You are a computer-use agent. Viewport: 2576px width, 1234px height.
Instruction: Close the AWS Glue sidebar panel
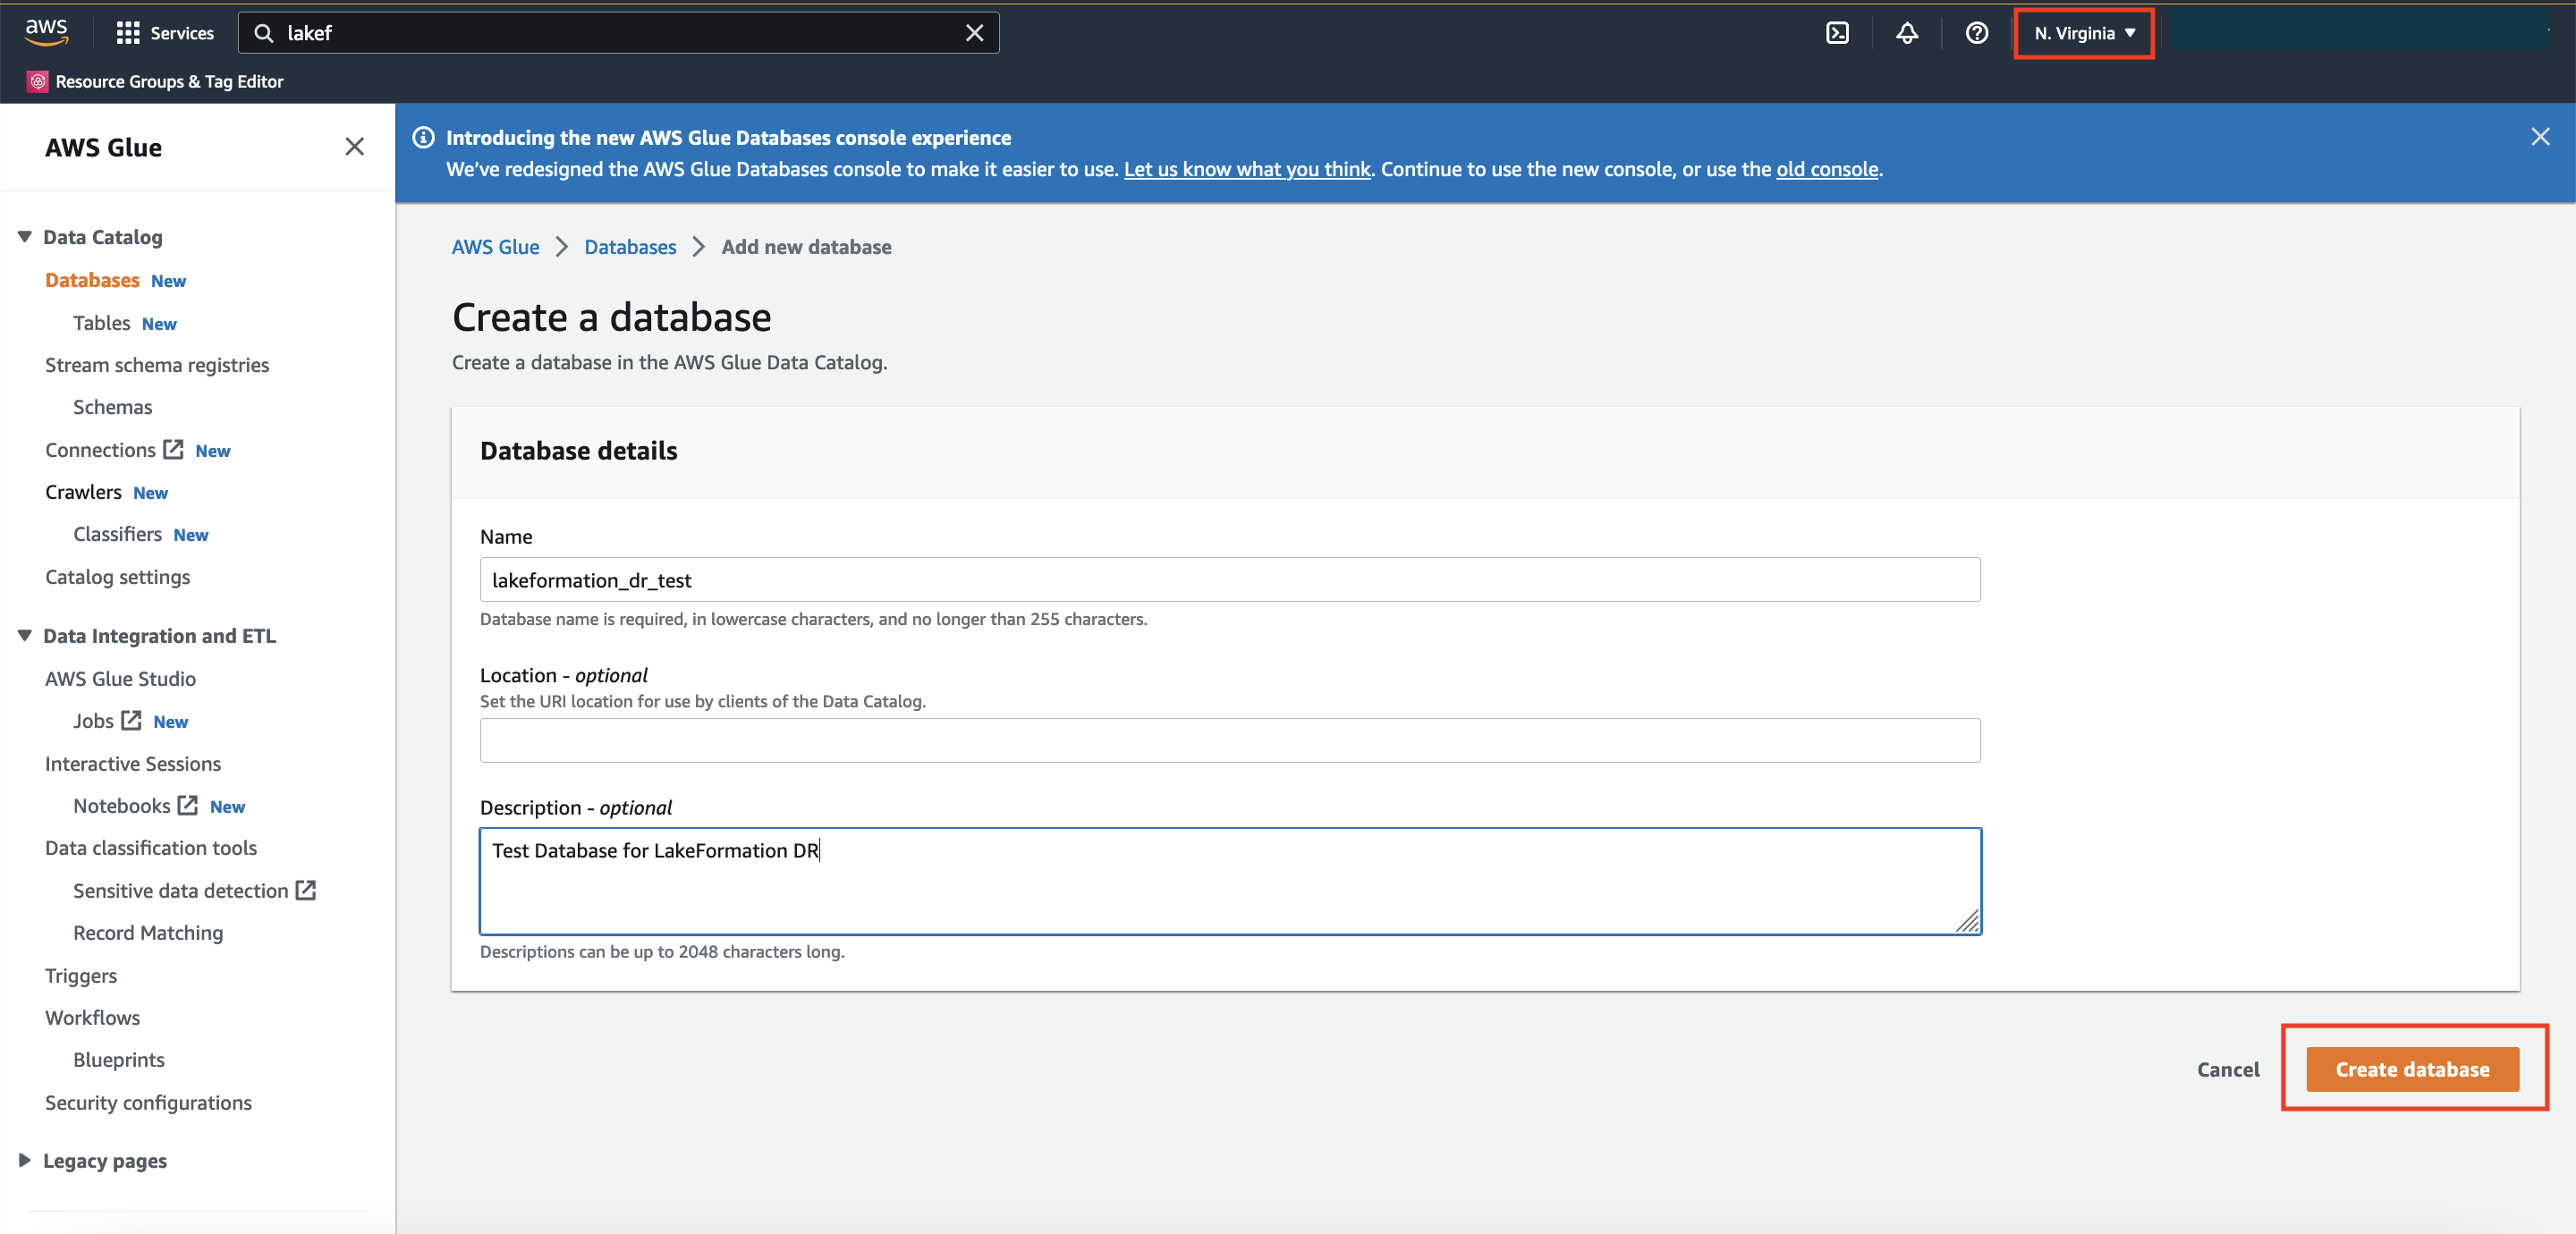354,147
